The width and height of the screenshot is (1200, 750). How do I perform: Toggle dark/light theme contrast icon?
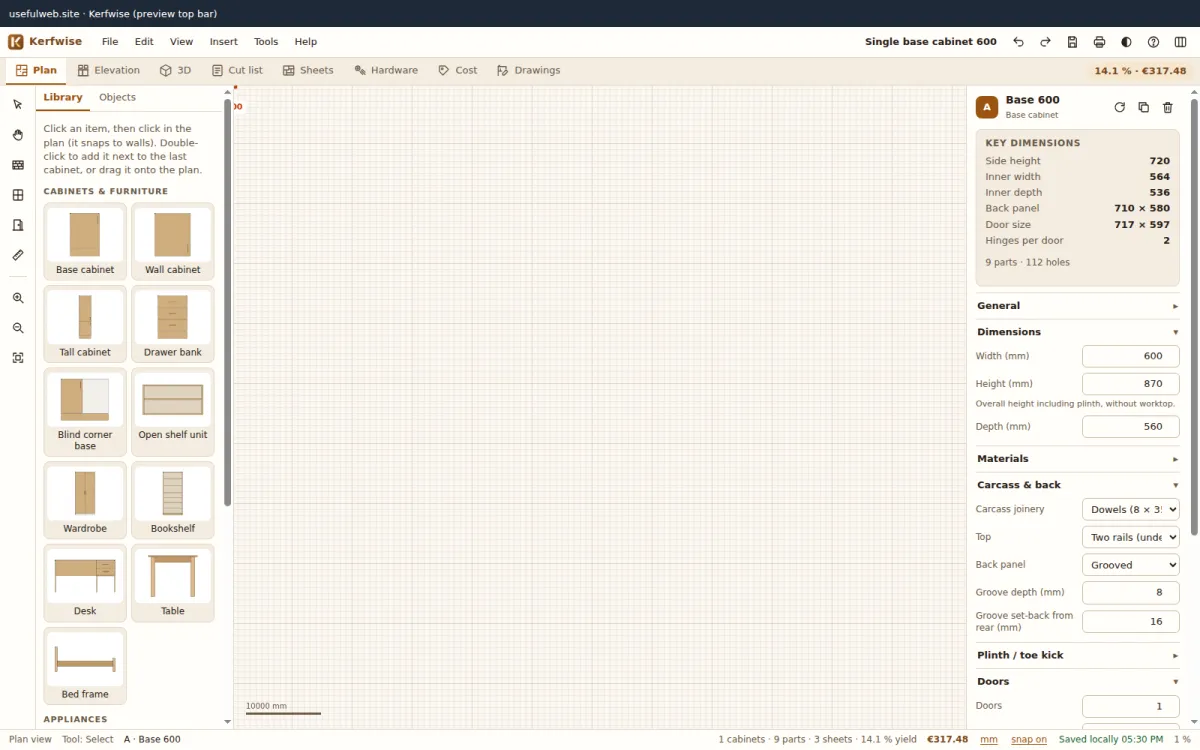pyautogui.click(x=1126, y=42)
